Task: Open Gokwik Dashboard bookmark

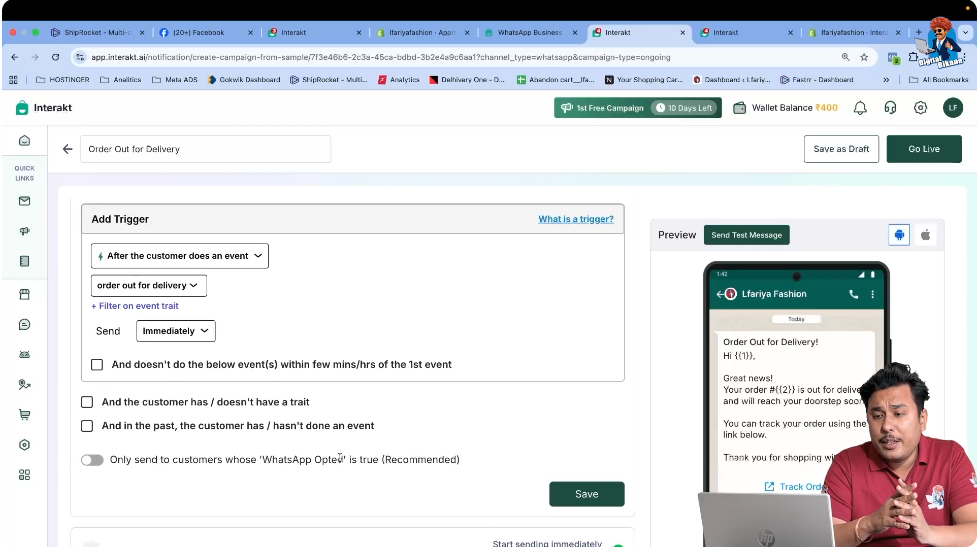Action: click(x=244, y=80)
